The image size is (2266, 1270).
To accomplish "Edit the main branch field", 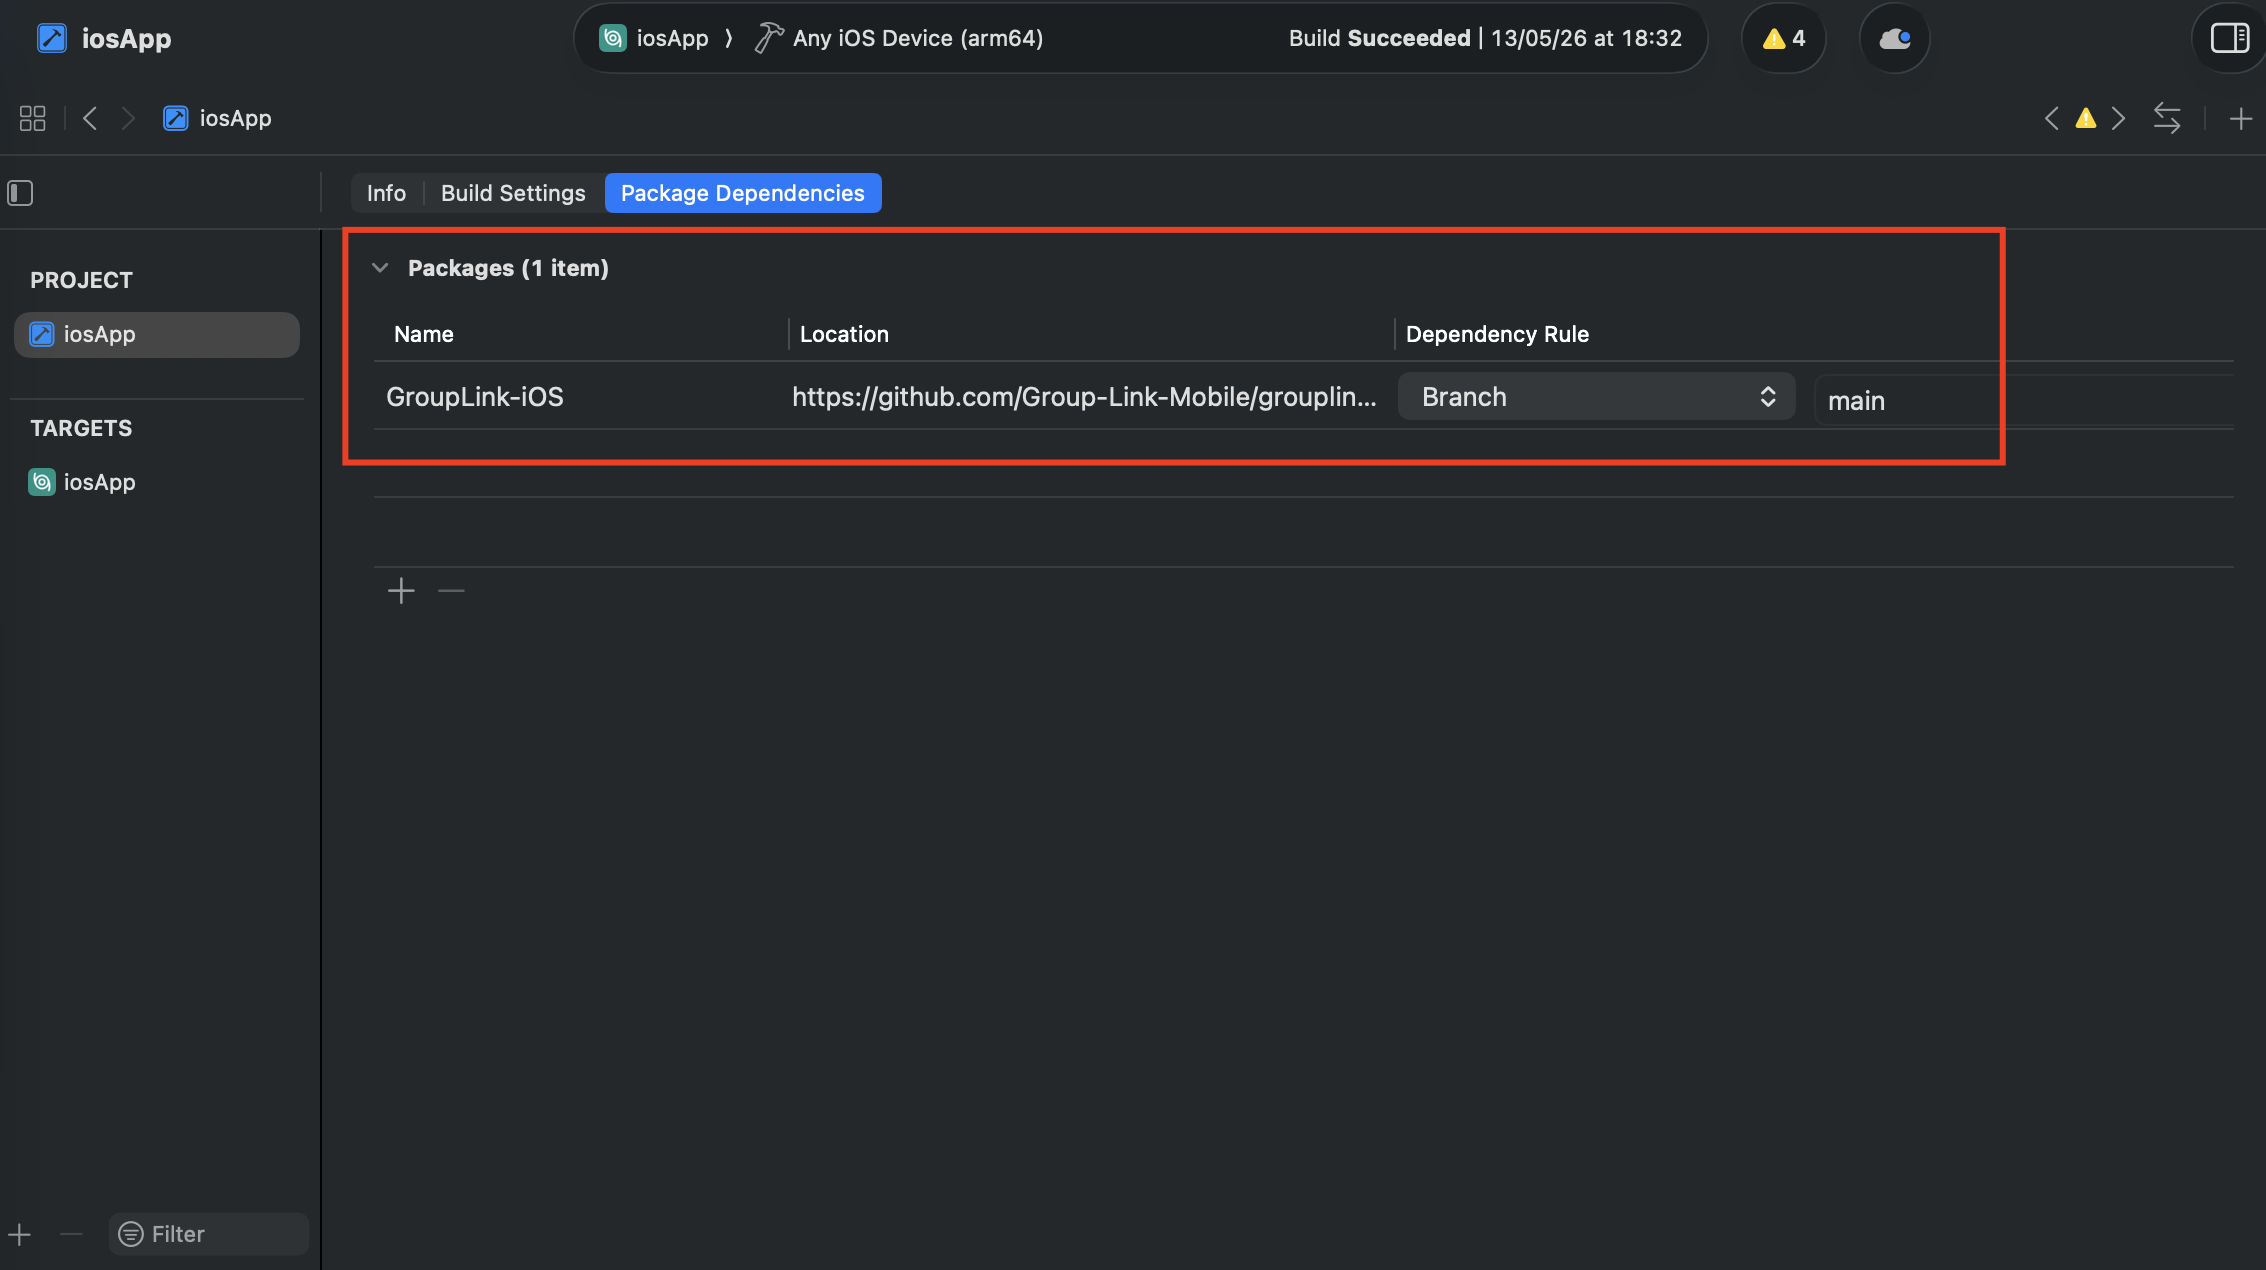I will (x=2024, y=400).
